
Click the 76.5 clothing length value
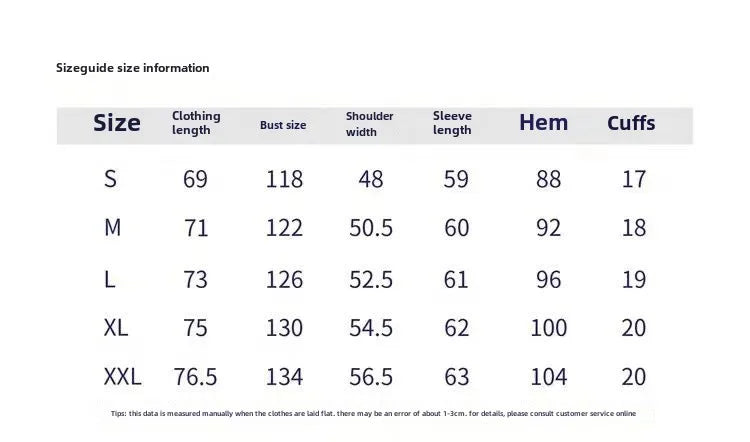pyautogui.click(x=195, y=376)
